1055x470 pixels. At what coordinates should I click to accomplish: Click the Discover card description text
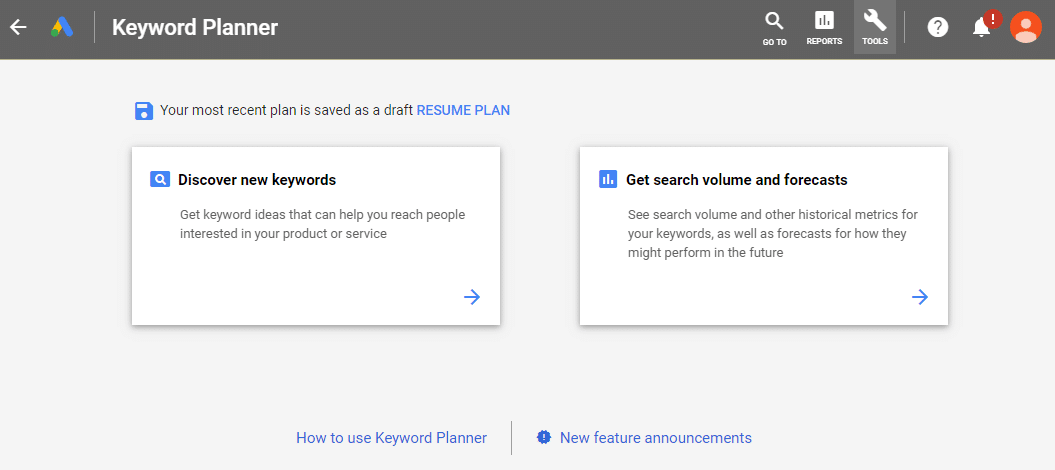coord(322,225)
